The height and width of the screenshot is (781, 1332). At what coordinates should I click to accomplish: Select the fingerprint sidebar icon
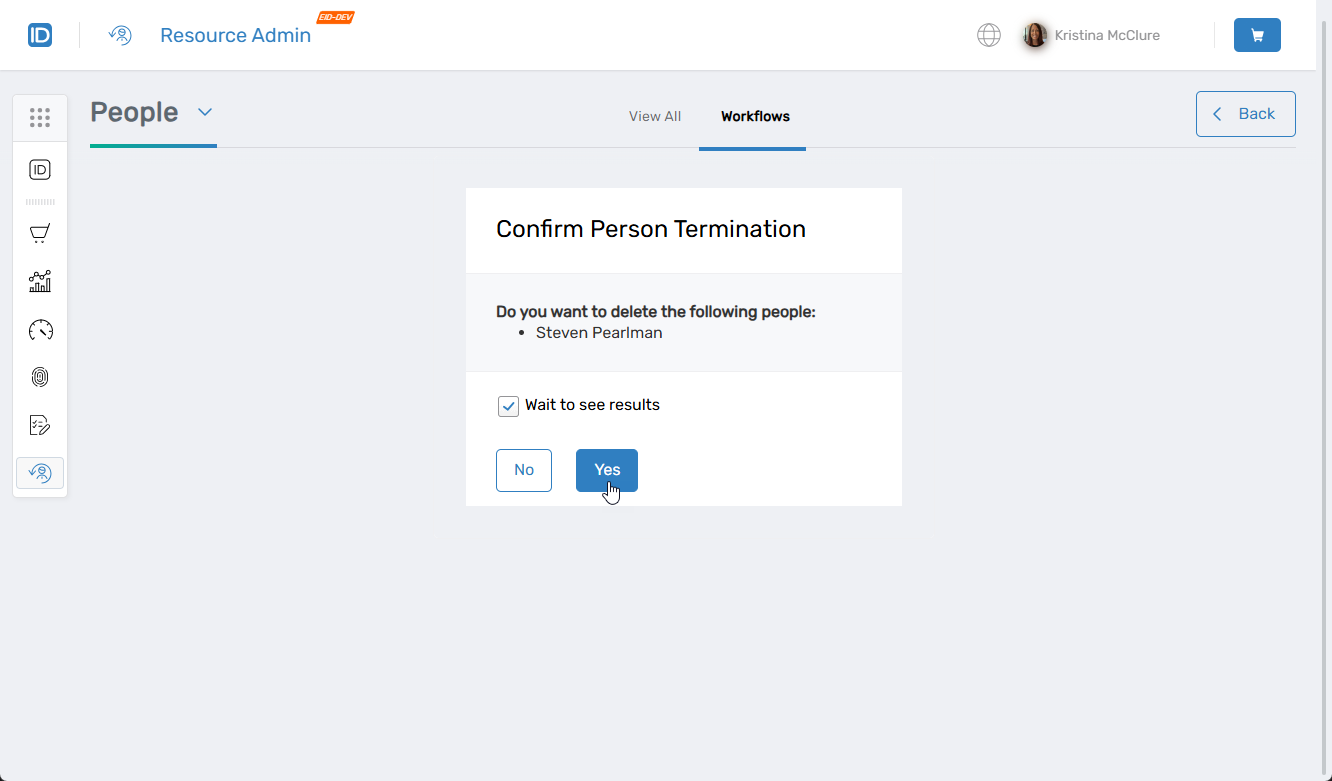tap(40, 377)
